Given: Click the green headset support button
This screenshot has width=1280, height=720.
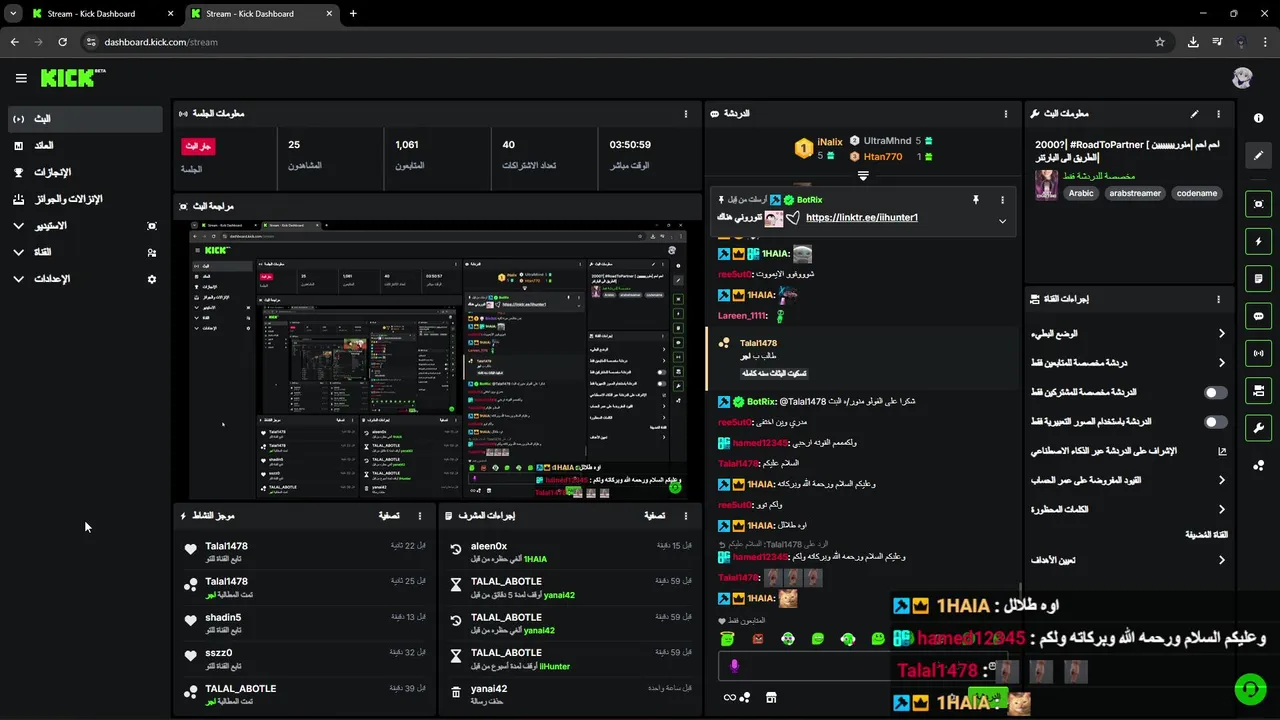Looking at the screenshot, I should click(x=1249, y=689).
